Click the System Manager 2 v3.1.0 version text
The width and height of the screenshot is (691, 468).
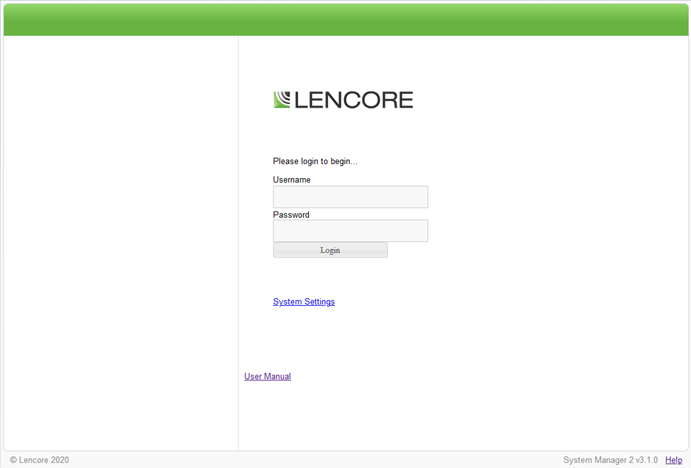click(x=610, y=460)
